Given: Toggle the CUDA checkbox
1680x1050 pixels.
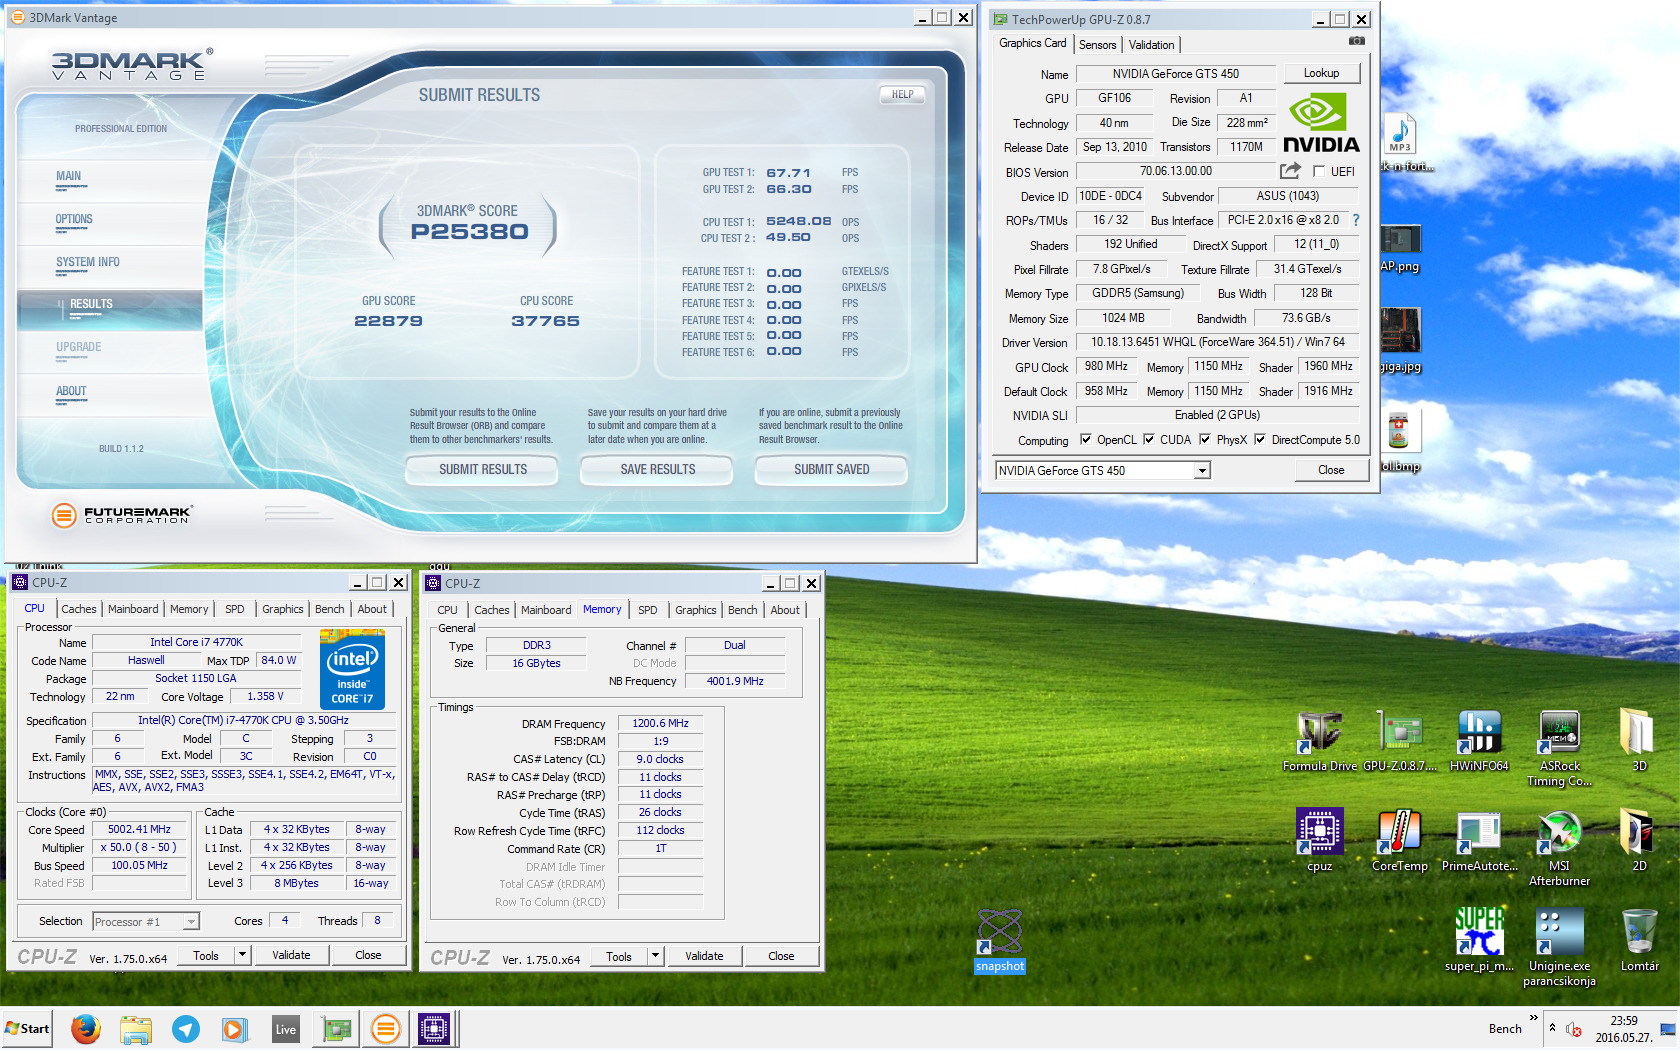Looking at the screenshot, I should 1149,439.
